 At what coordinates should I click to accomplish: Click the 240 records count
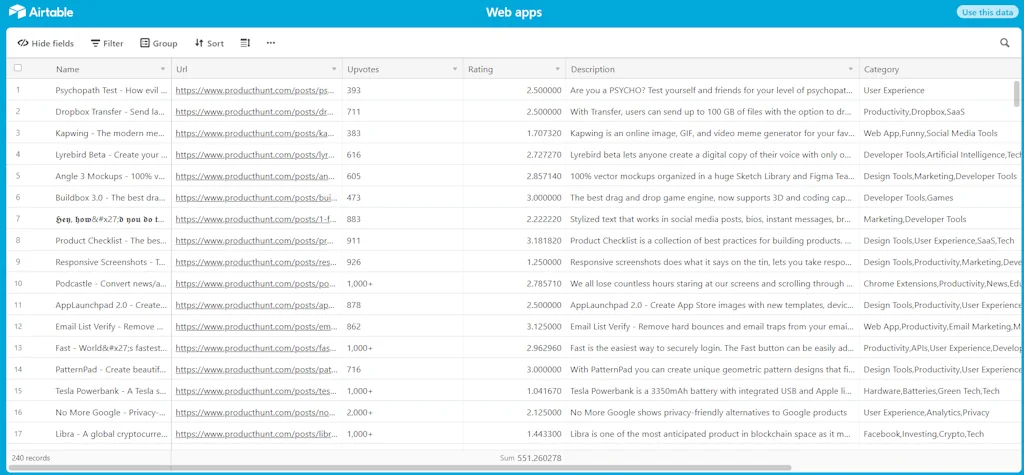click(x=31, y=458)
